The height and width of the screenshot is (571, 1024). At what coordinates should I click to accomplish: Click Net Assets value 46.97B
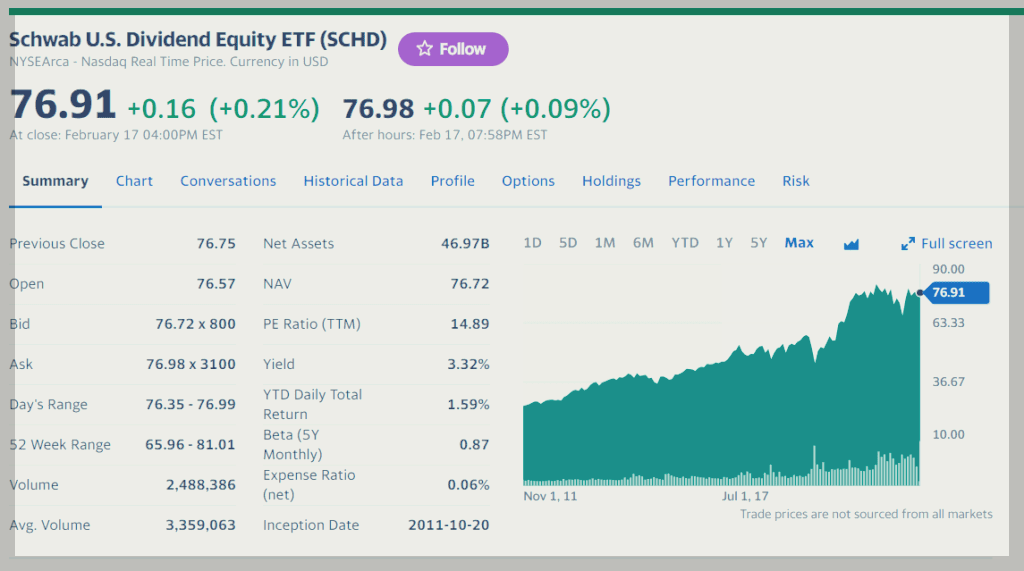465,244
